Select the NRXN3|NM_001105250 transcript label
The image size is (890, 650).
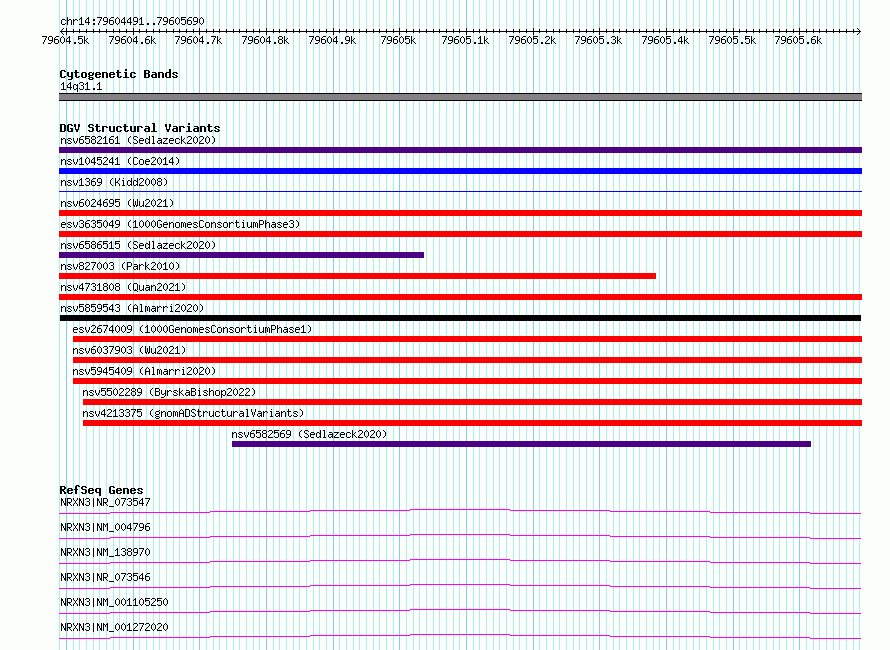pos(114,602)
